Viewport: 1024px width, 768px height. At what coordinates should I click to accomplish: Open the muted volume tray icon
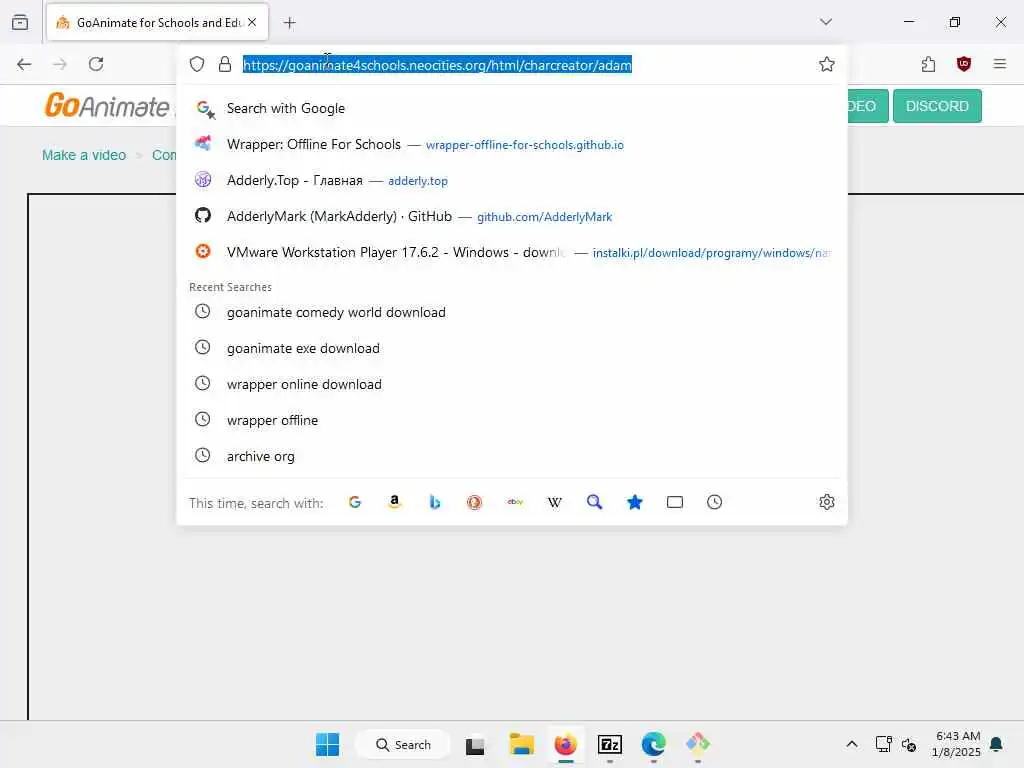coord(909,744)
